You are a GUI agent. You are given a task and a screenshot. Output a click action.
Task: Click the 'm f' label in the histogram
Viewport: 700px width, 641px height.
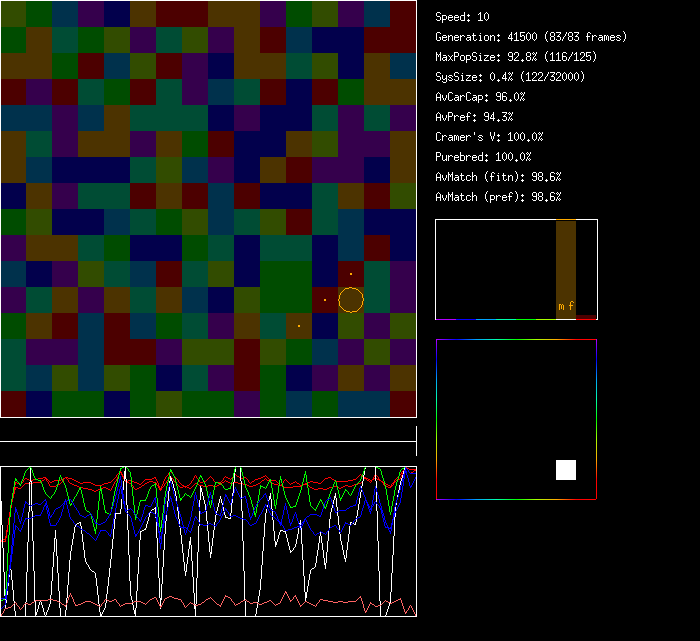point(566,306)
